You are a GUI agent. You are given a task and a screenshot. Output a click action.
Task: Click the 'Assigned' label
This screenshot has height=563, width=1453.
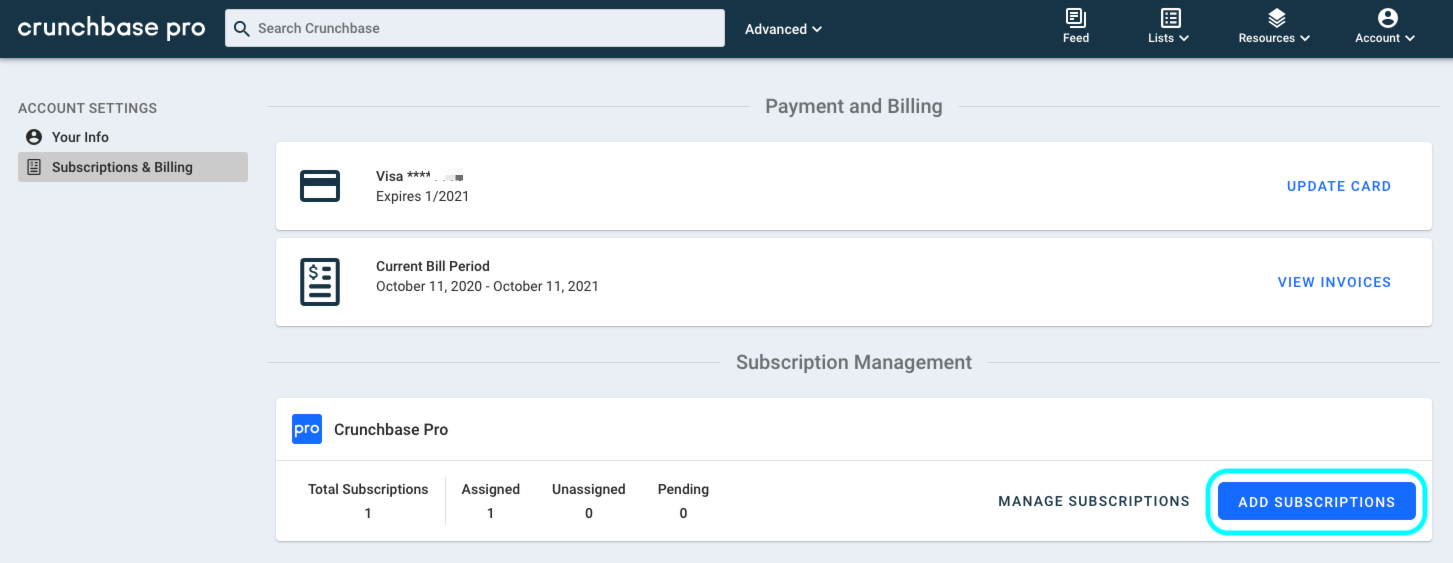coord(490,489)
